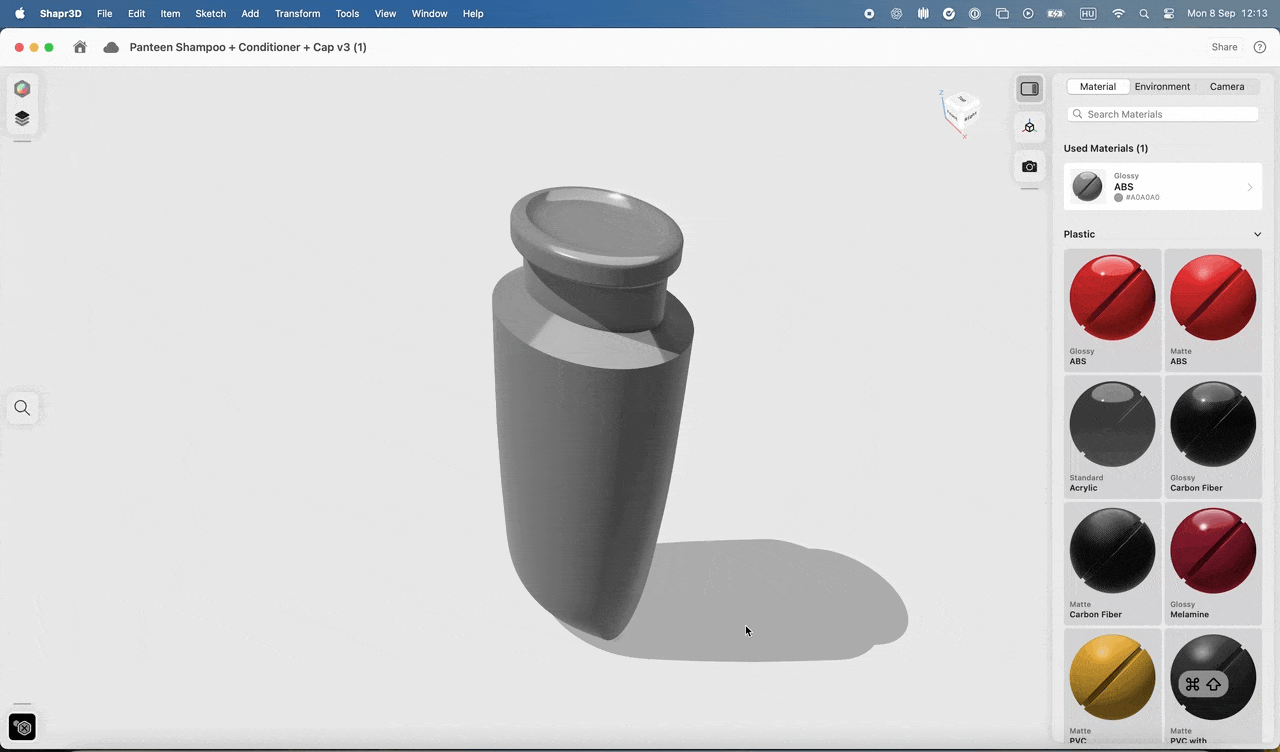
Task: Open the Item menu
Action: click(170, 13)
